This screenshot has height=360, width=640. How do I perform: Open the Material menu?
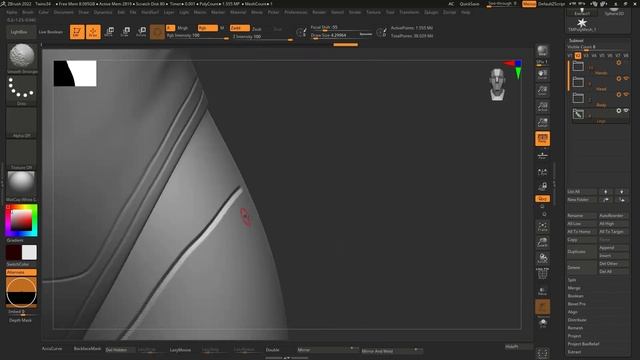pyautogui.click(x=238, y=12)
